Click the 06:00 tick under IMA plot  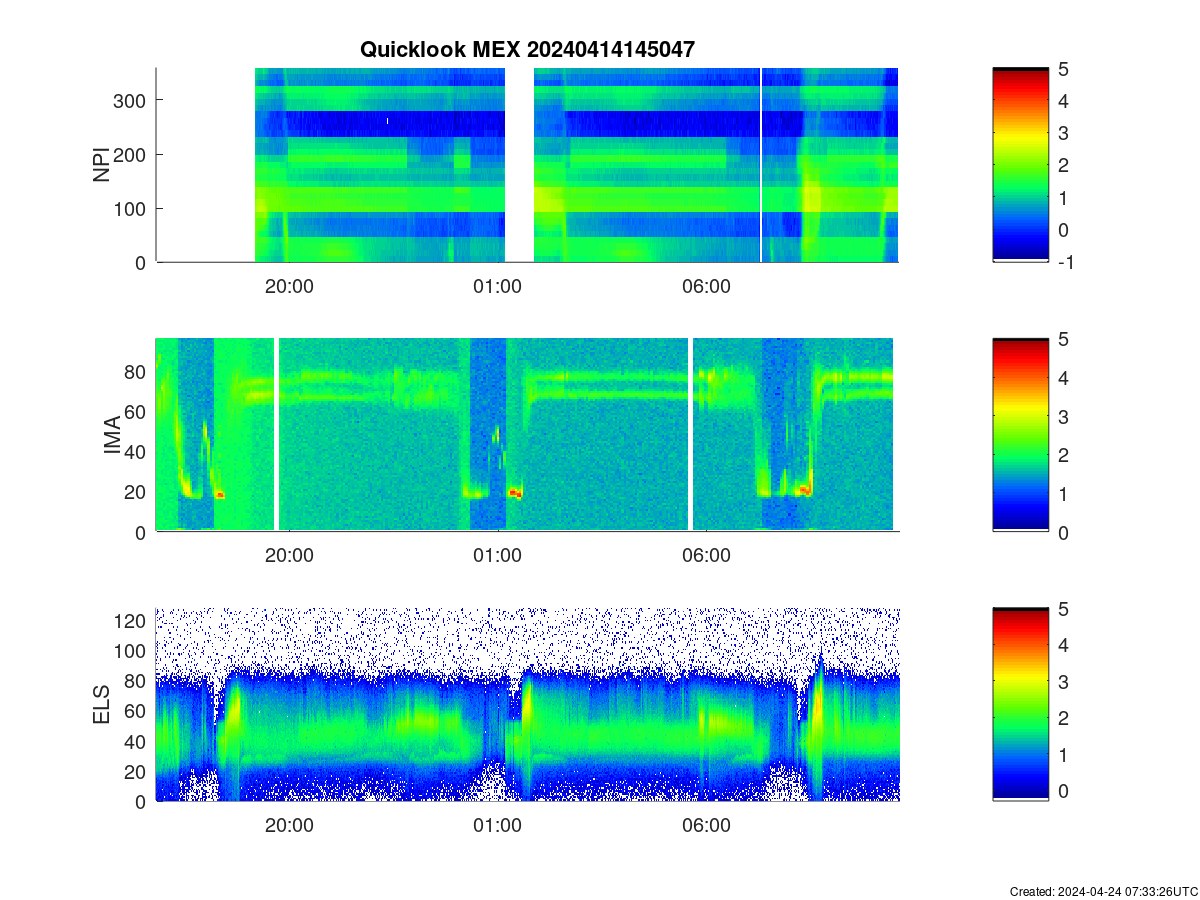point(706,556)
